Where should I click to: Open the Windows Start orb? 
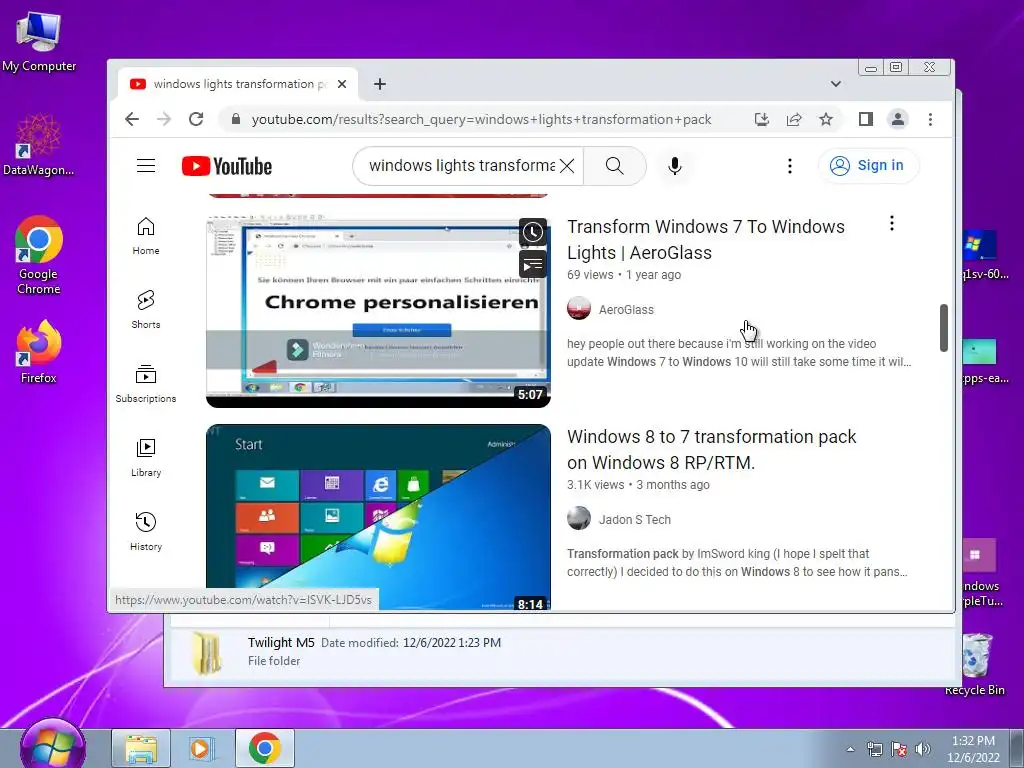tap(52, 744)
